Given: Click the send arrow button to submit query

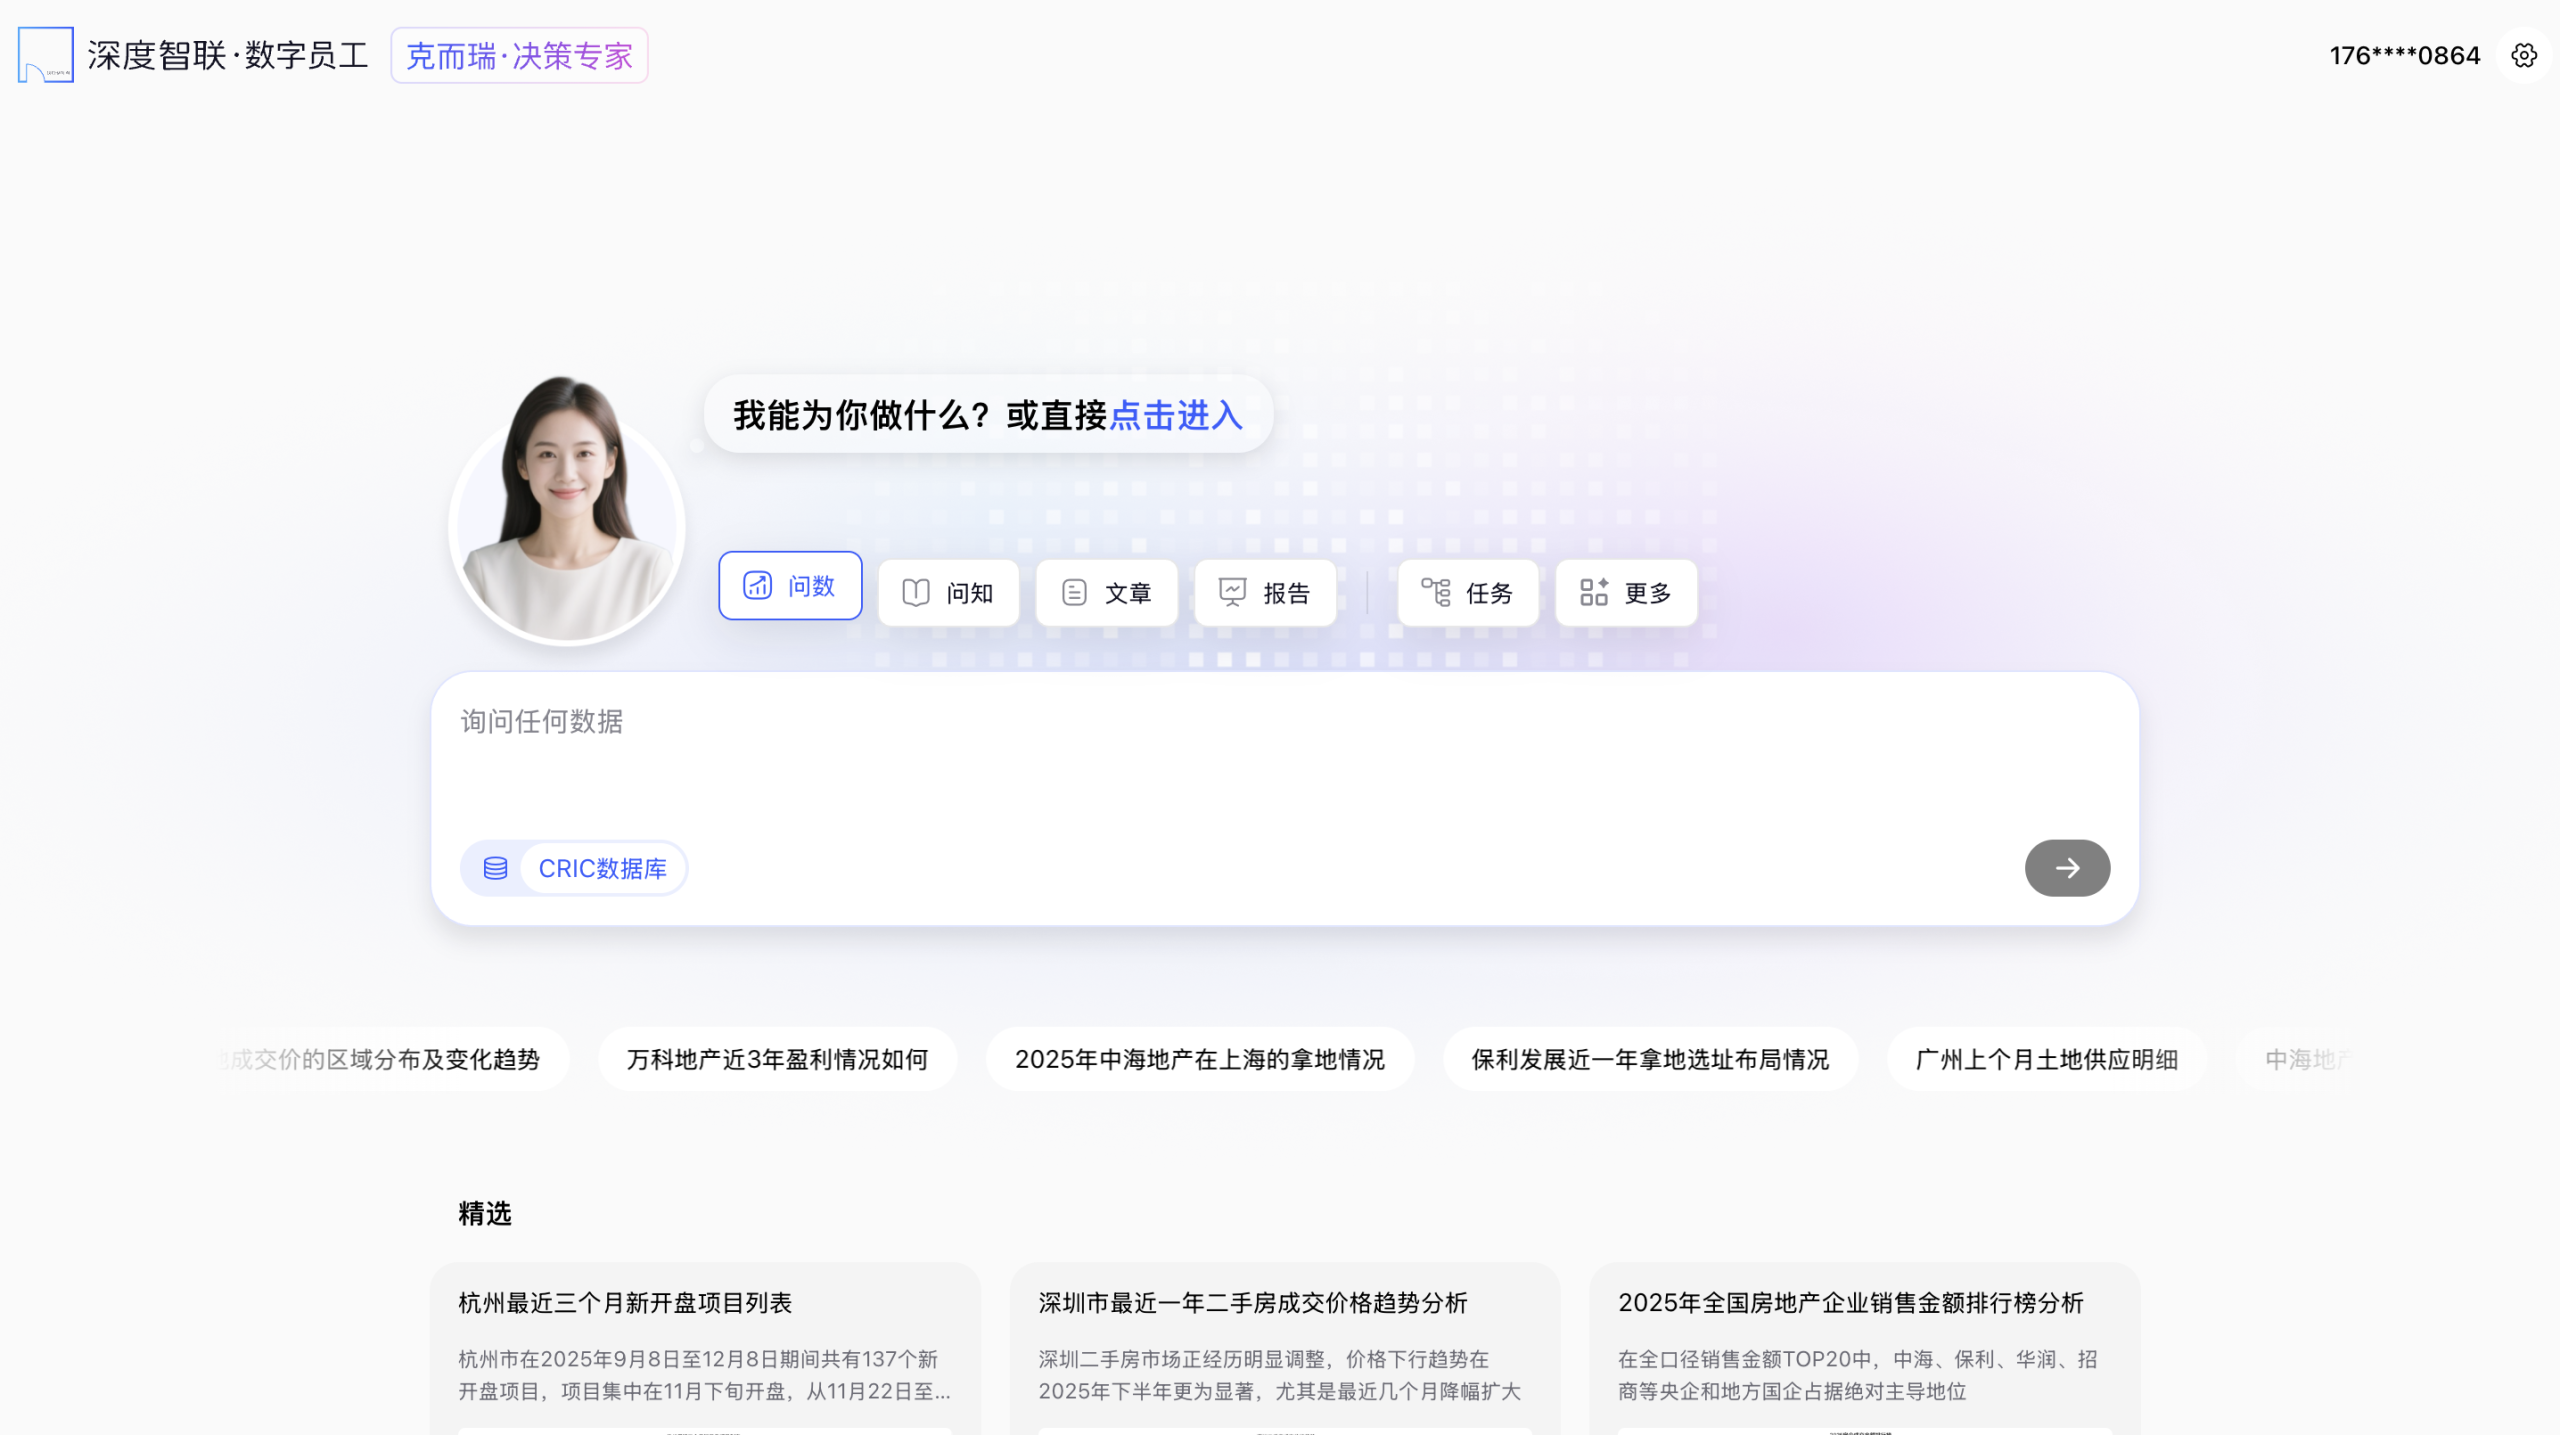Looking at the screenshot, I should (x=2066, y=868).
